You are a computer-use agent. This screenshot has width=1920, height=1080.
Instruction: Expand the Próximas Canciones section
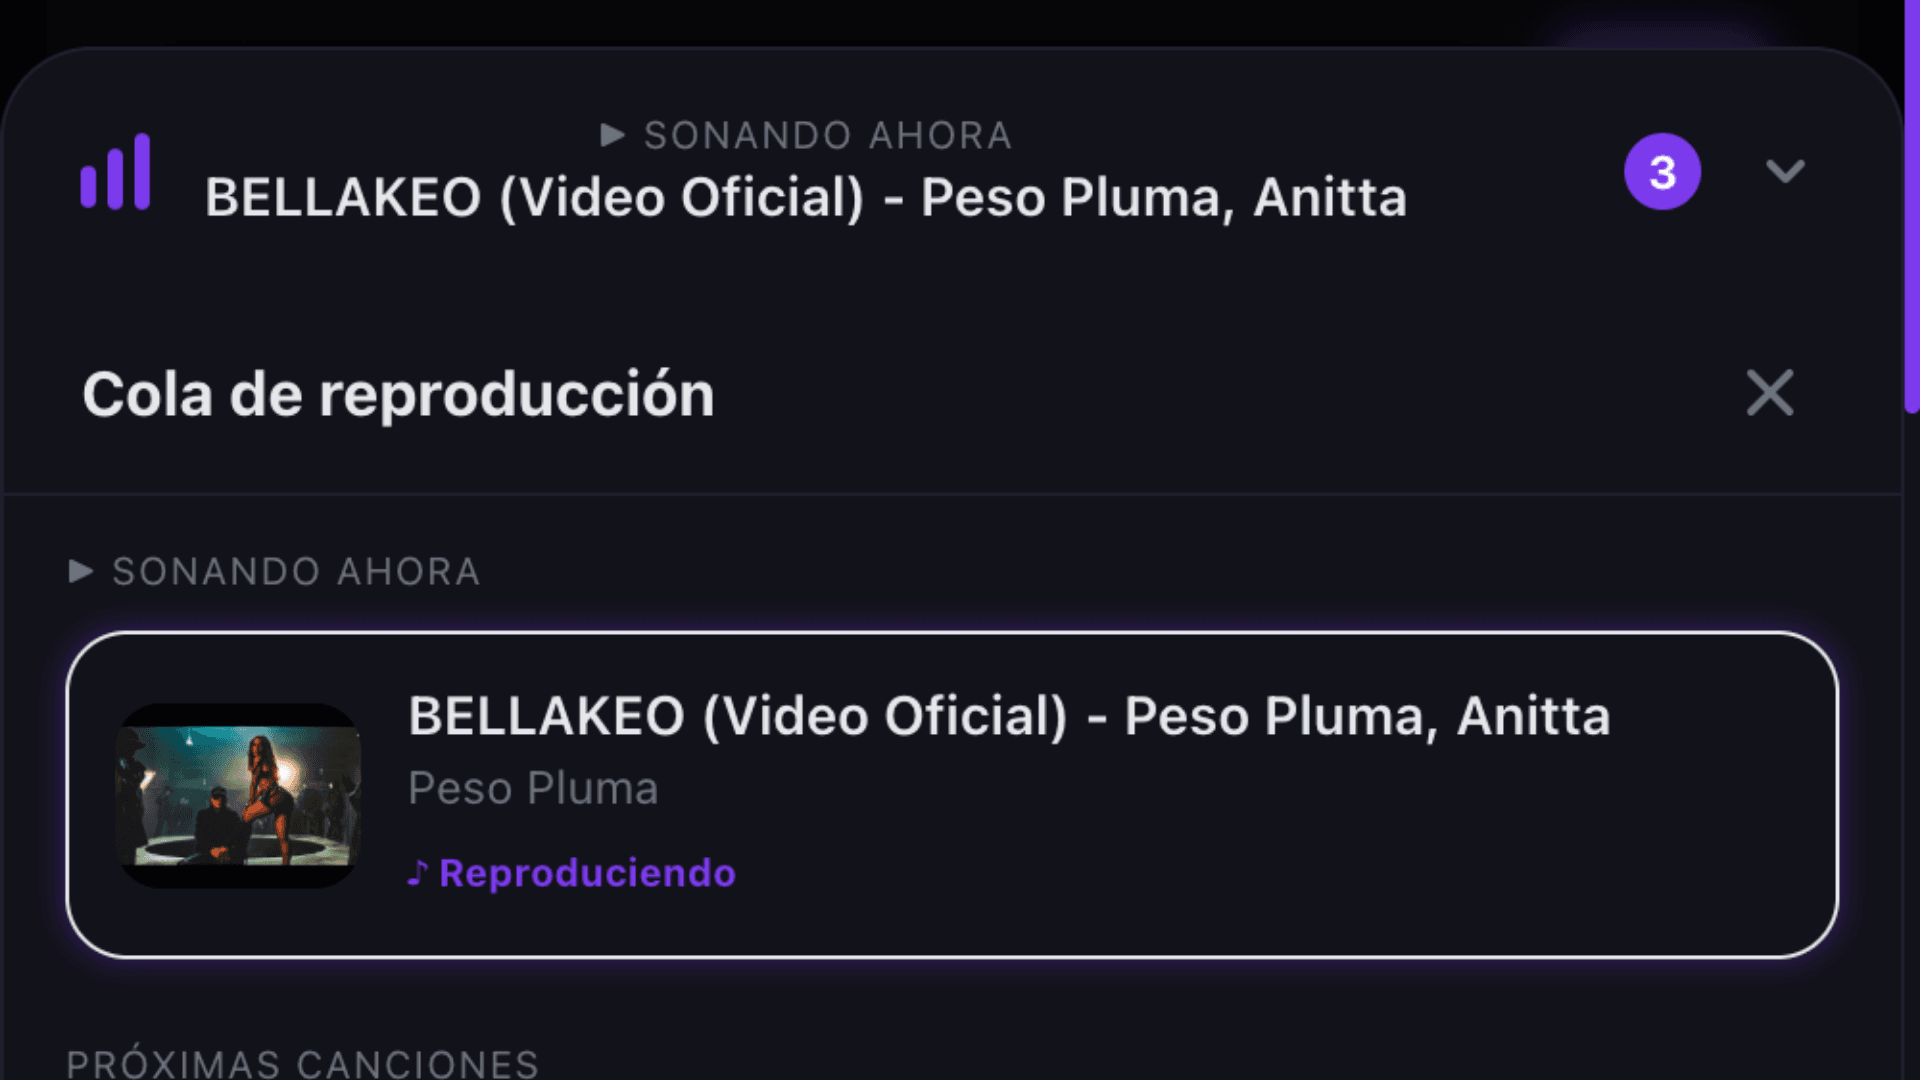pos(303,1062)
